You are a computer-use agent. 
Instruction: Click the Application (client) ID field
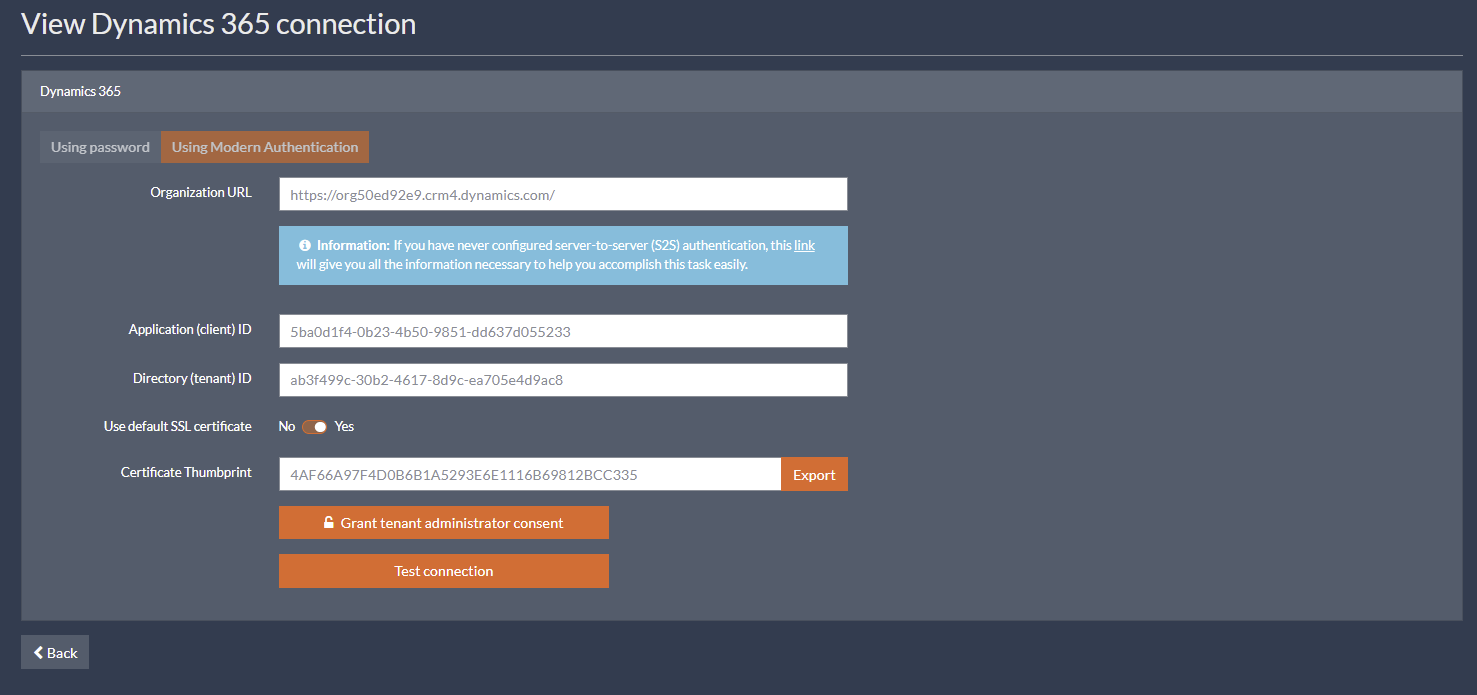tap(563, 331)
